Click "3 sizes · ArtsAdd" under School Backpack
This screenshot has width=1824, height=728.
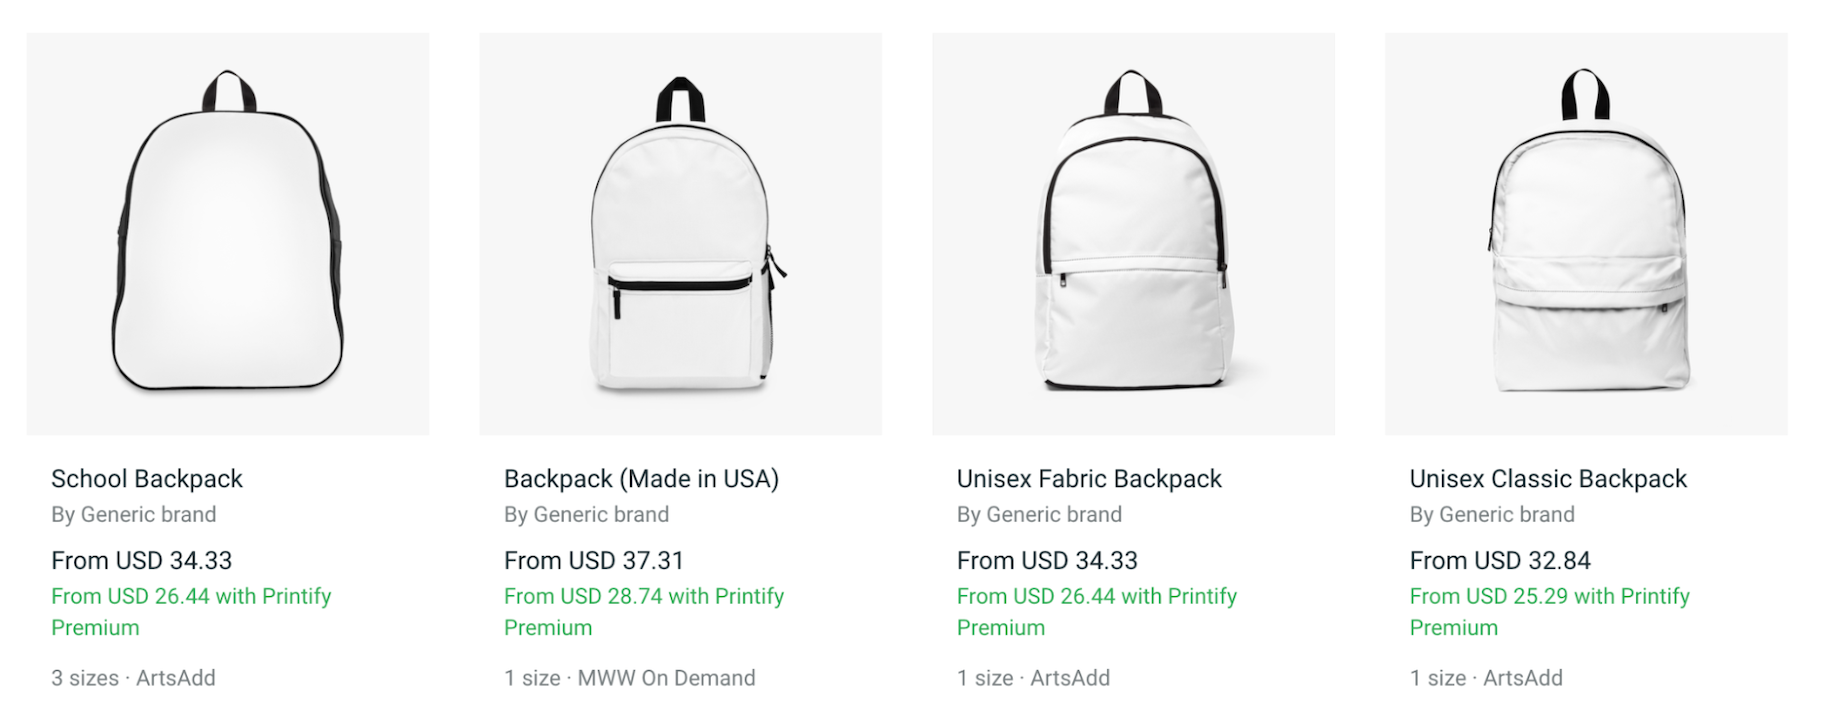click(x=133, y=678)
